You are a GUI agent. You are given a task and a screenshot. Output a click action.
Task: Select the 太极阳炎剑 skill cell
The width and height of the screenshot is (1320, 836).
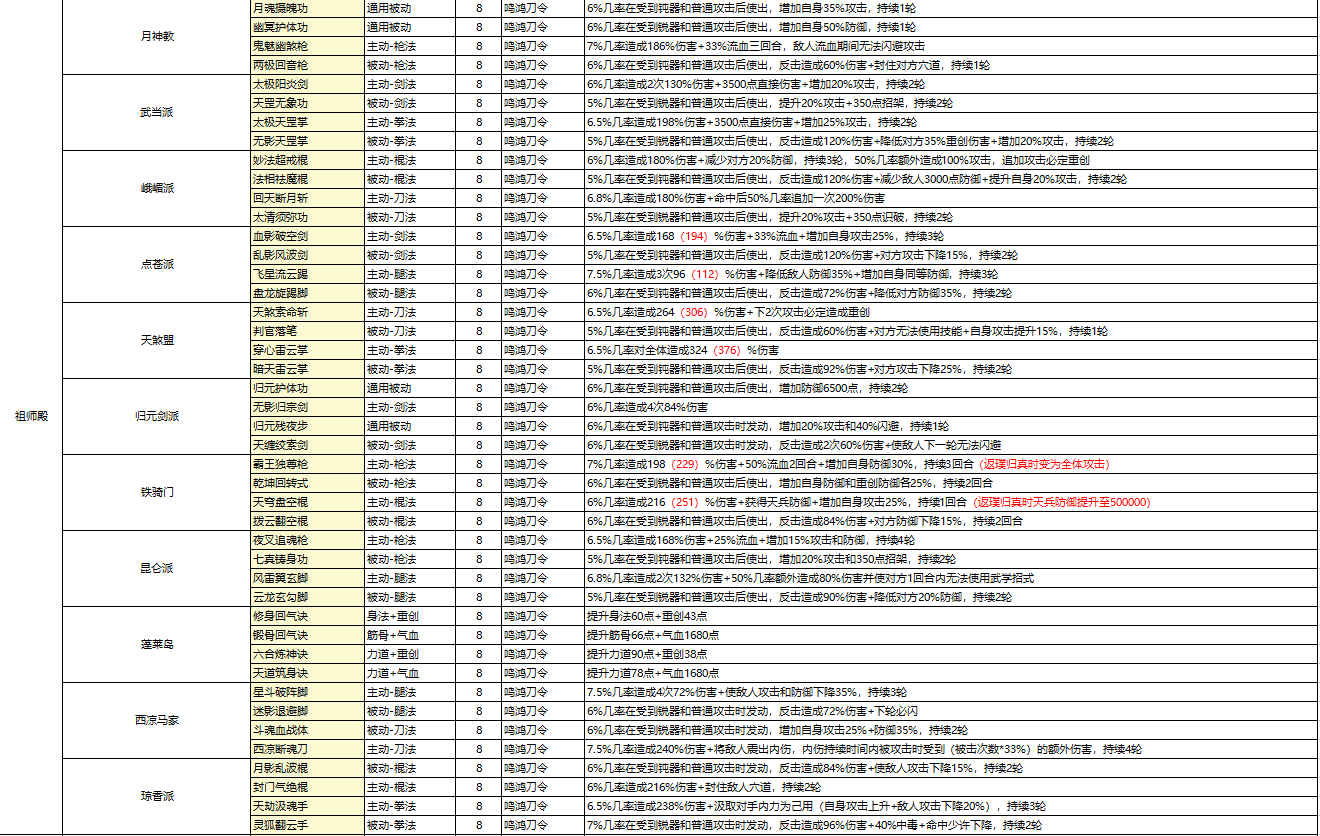click(x=307, y=85)
